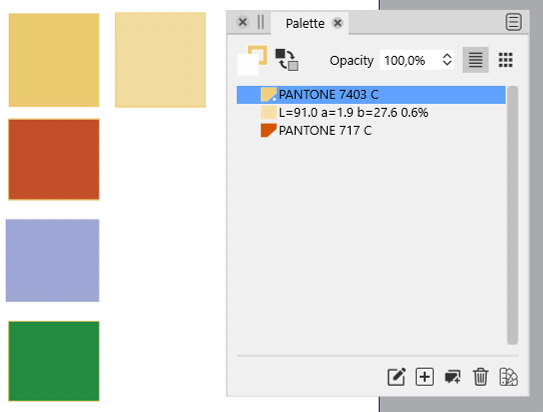Open the Palette panel options menu
Viewport: 543px width, 412px height.
(x=513, y=23)
